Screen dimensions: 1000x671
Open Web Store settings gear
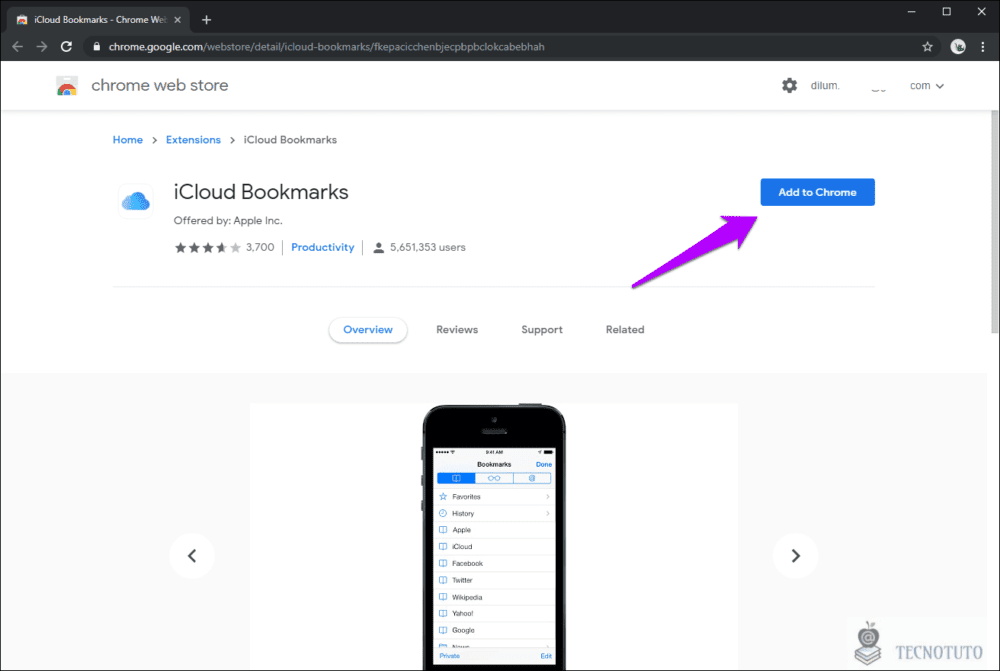coord(790,85)
